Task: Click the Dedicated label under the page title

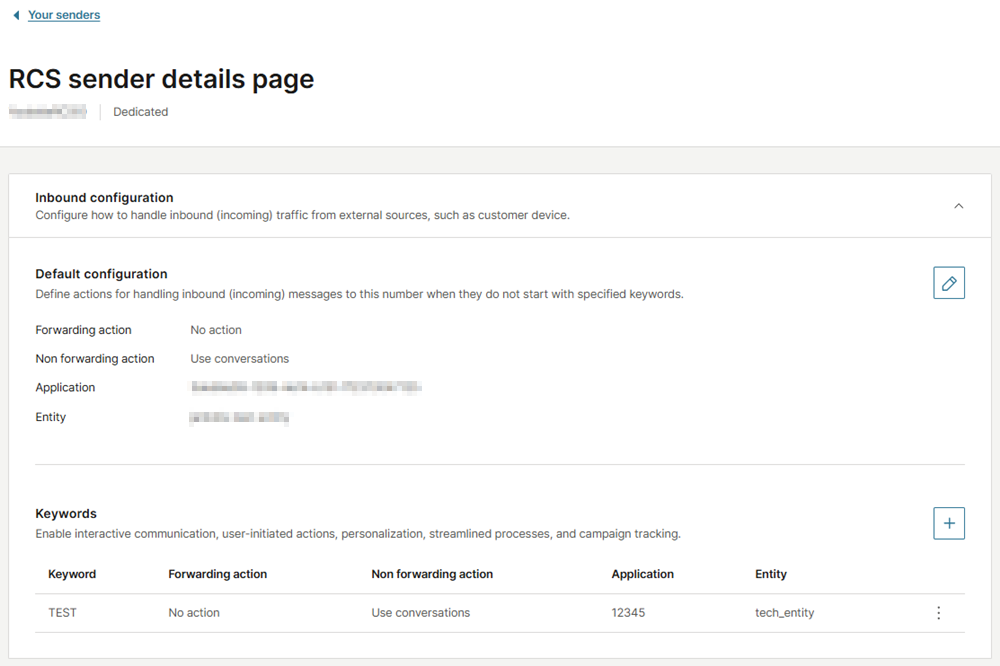Action: (140, 111)
